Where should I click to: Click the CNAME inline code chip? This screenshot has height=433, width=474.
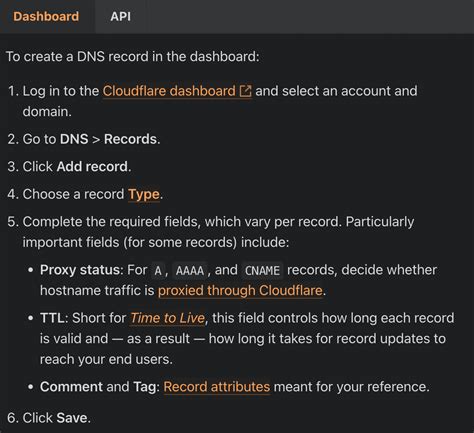point(262,270)
